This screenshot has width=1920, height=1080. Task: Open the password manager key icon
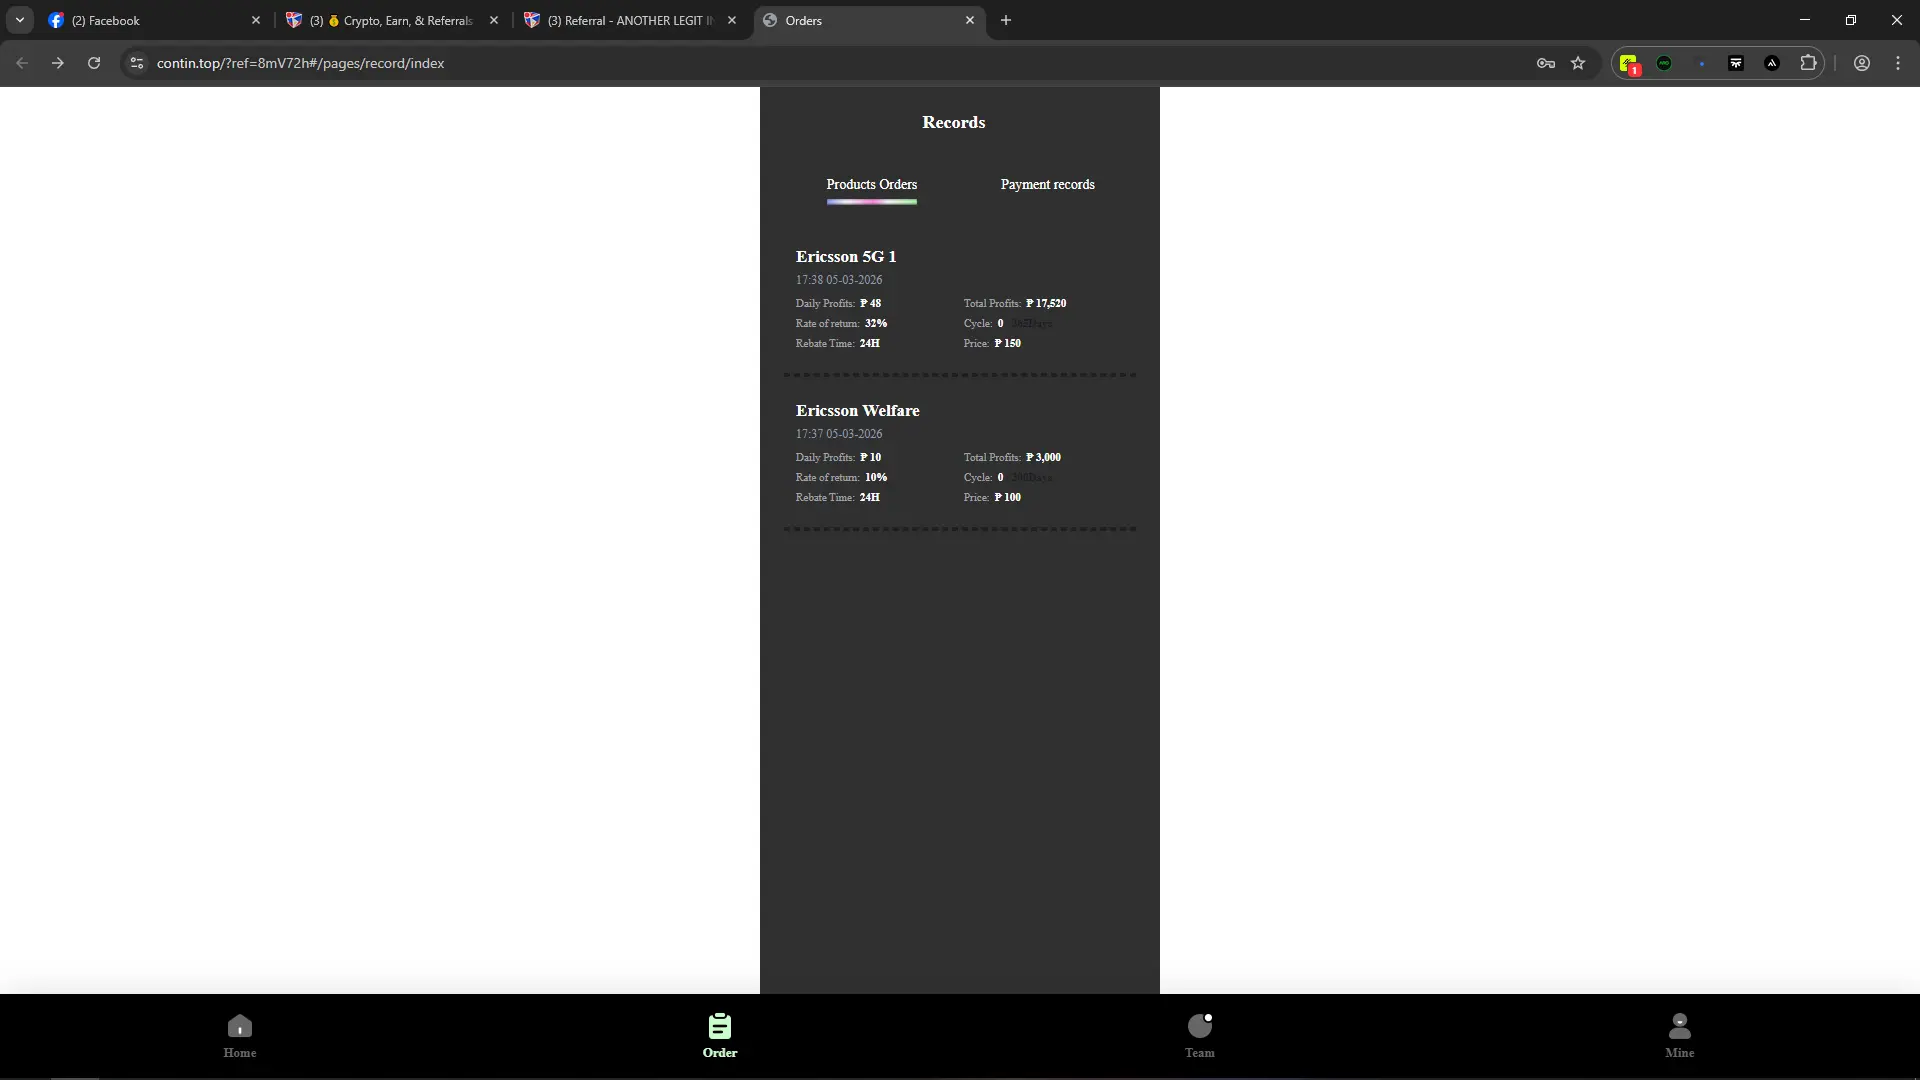tap(1546, 63)
